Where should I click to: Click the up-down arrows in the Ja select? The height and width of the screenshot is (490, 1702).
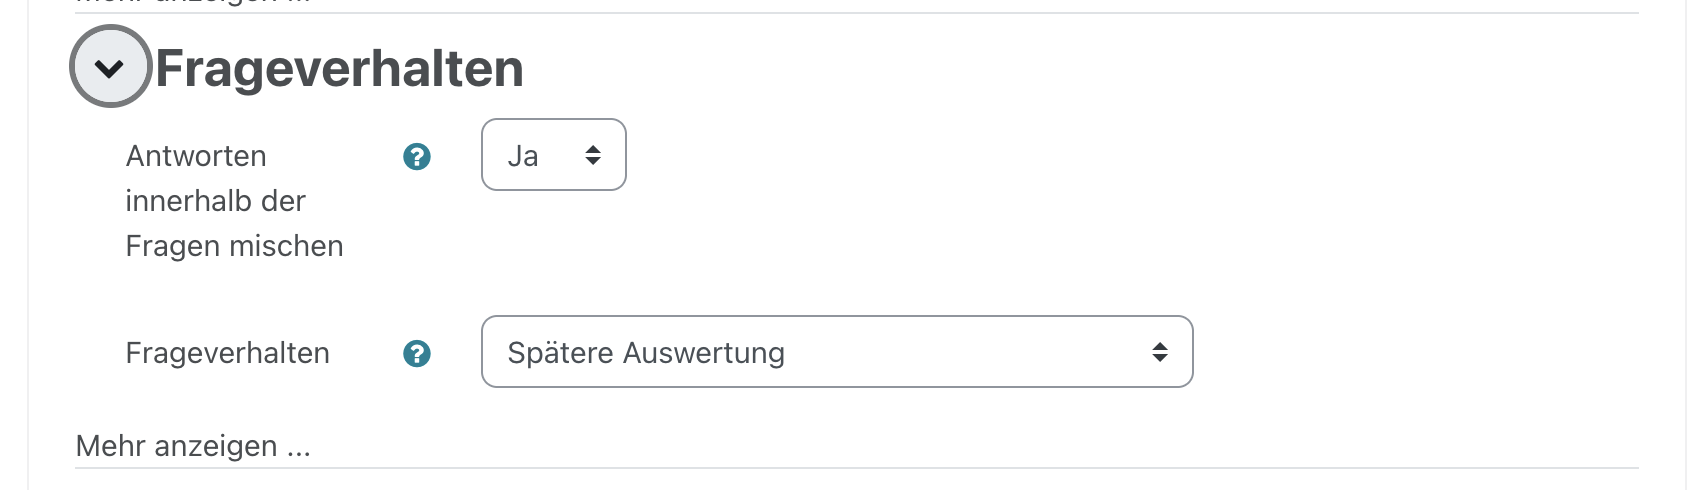593,155
